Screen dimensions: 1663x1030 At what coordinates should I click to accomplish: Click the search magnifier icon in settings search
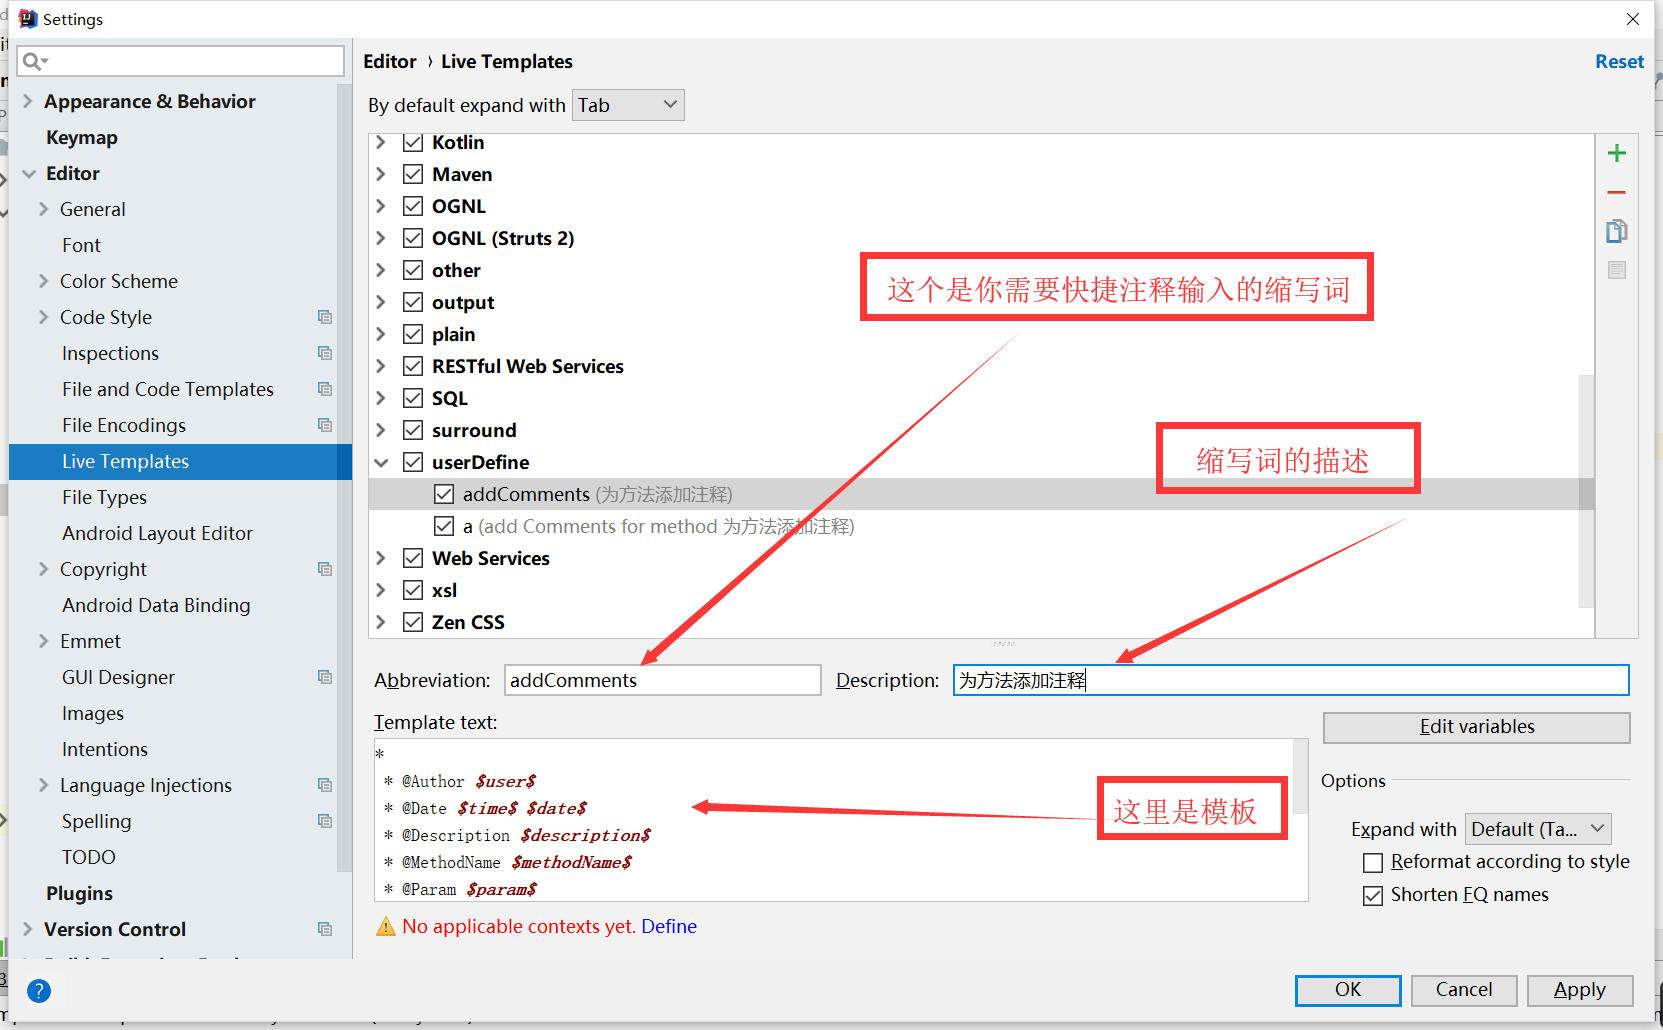point(34,61)
